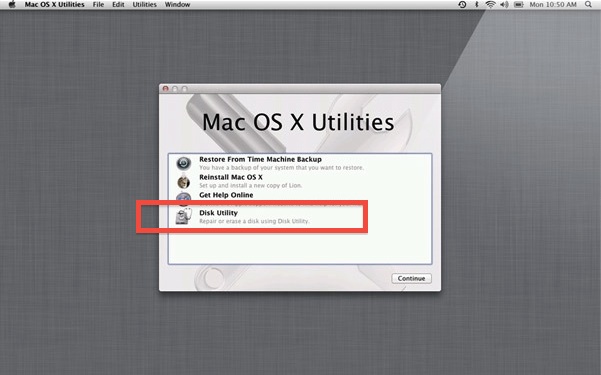Open the Mac OS X Utilities application menu
Screen dimensions: 601x375
click(x=54, y=5)
